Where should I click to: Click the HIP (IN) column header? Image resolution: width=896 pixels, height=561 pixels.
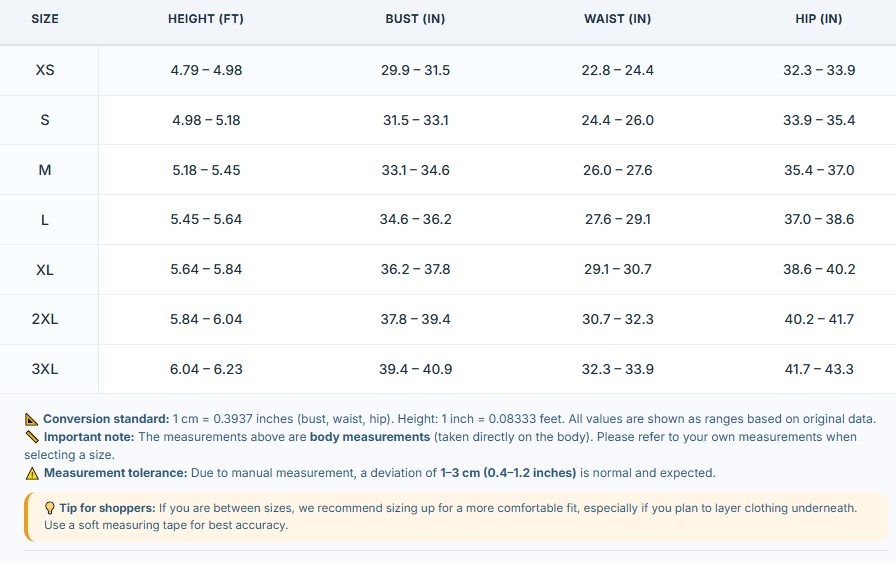[x=819, y=19]
